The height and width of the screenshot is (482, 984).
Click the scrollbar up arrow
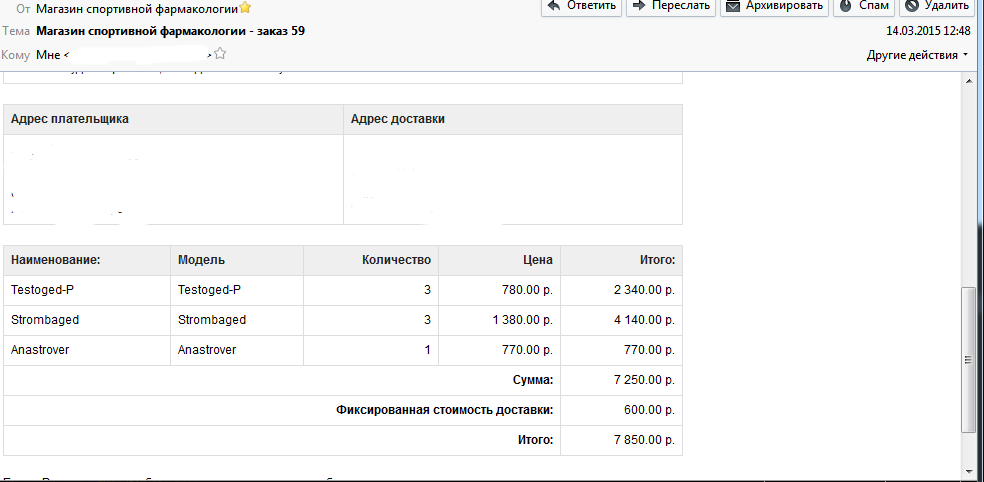[968, 81]
